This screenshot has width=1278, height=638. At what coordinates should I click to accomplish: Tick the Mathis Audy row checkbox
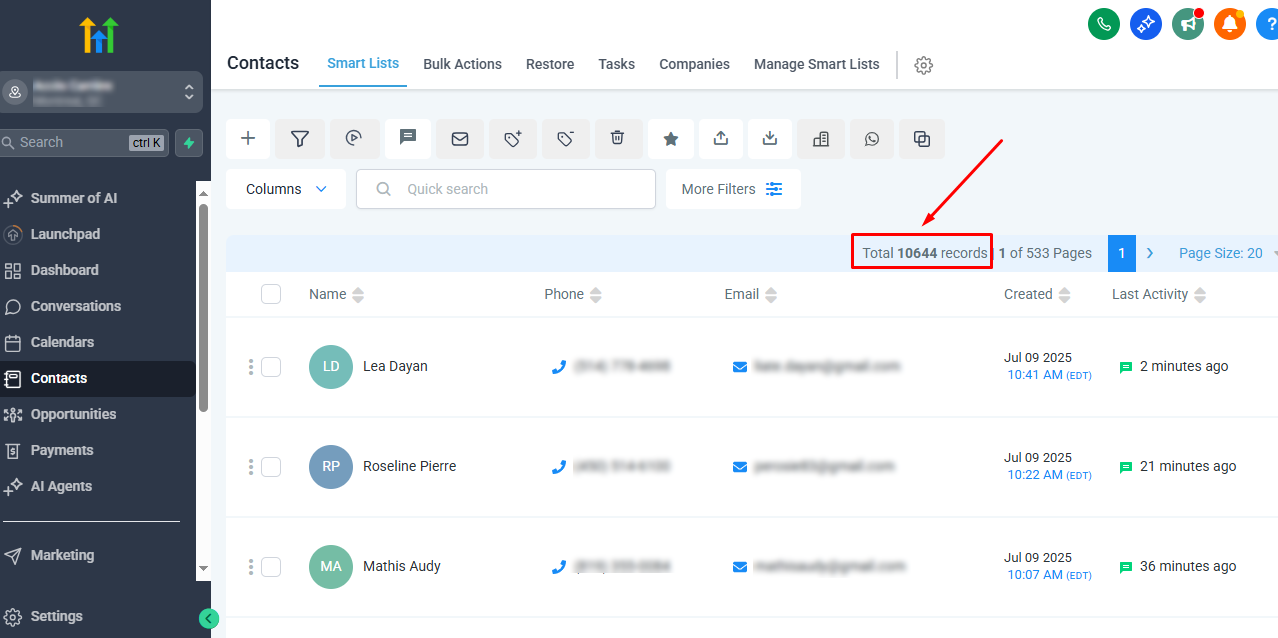tap(271, 567)
